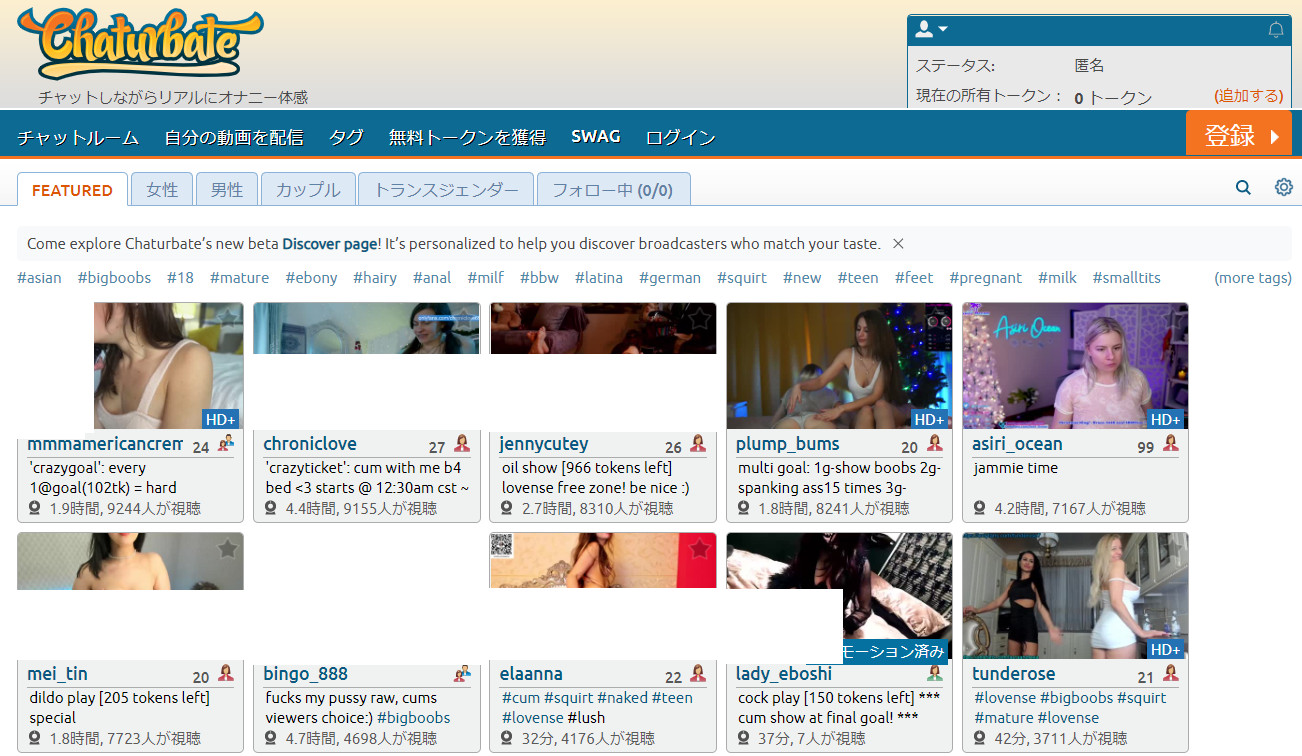Dismiss the Discover page banner
The height and width of the screenshot is (756, 1302).
(x=898, y=244)
